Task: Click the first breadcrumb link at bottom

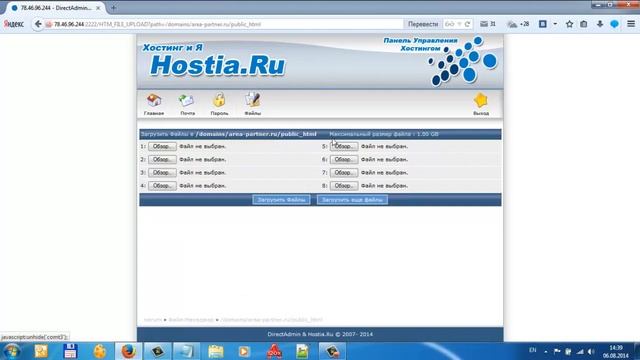Action: 153,320
